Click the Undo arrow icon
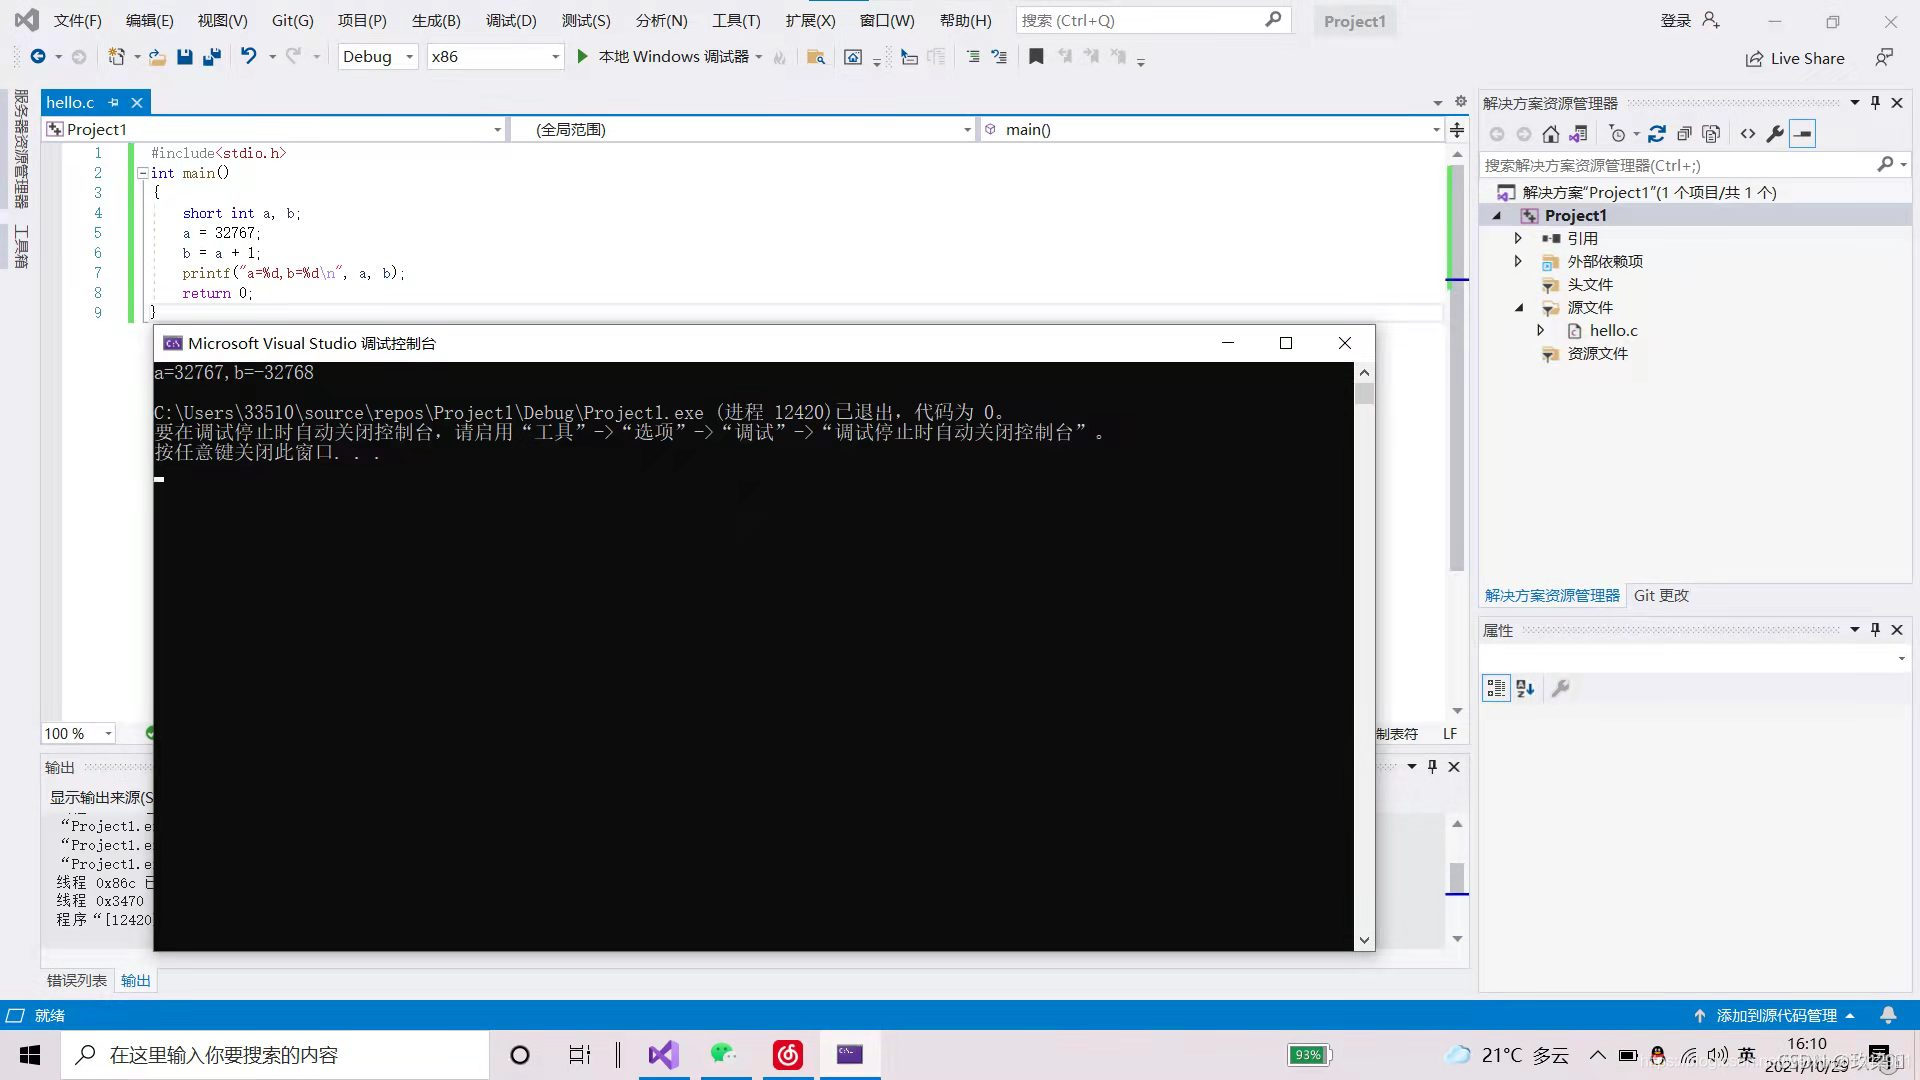The width and height of the screenshot is (1920, 1080). 248,57
